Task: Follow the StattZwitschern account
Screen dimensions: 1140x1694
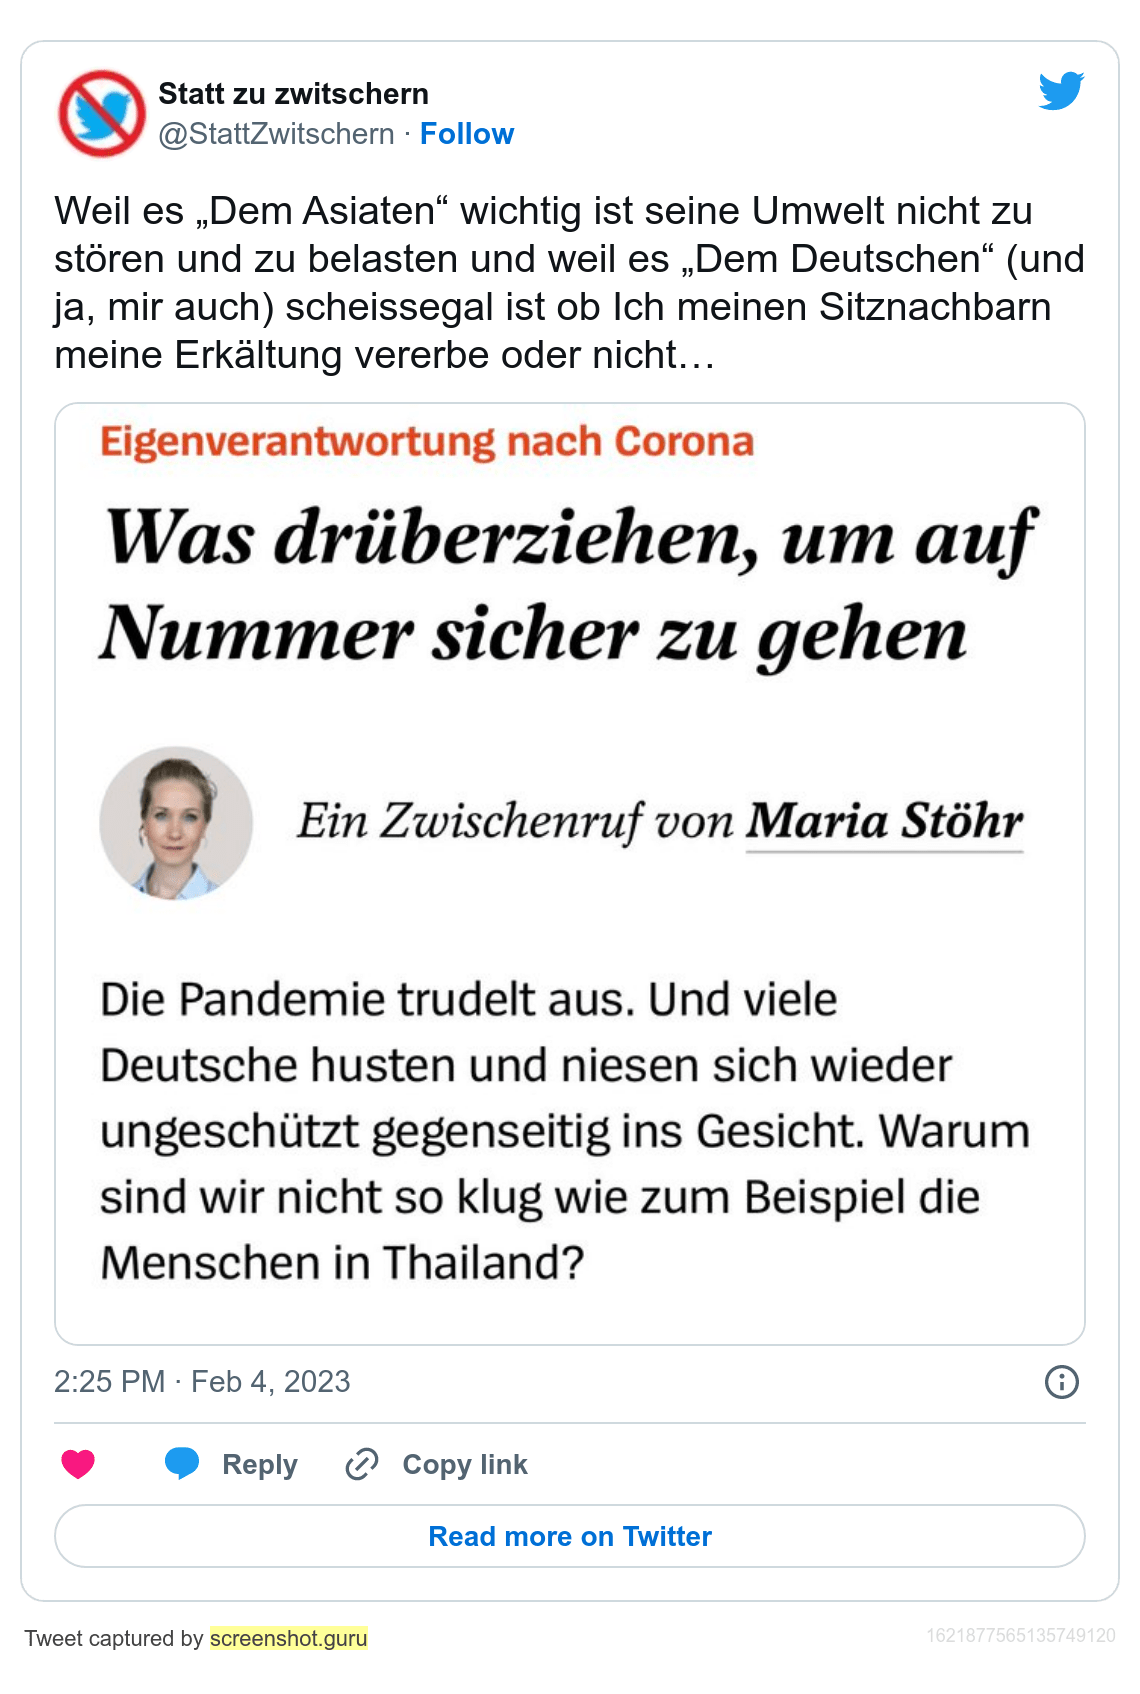Action: [x=466, y=134]
